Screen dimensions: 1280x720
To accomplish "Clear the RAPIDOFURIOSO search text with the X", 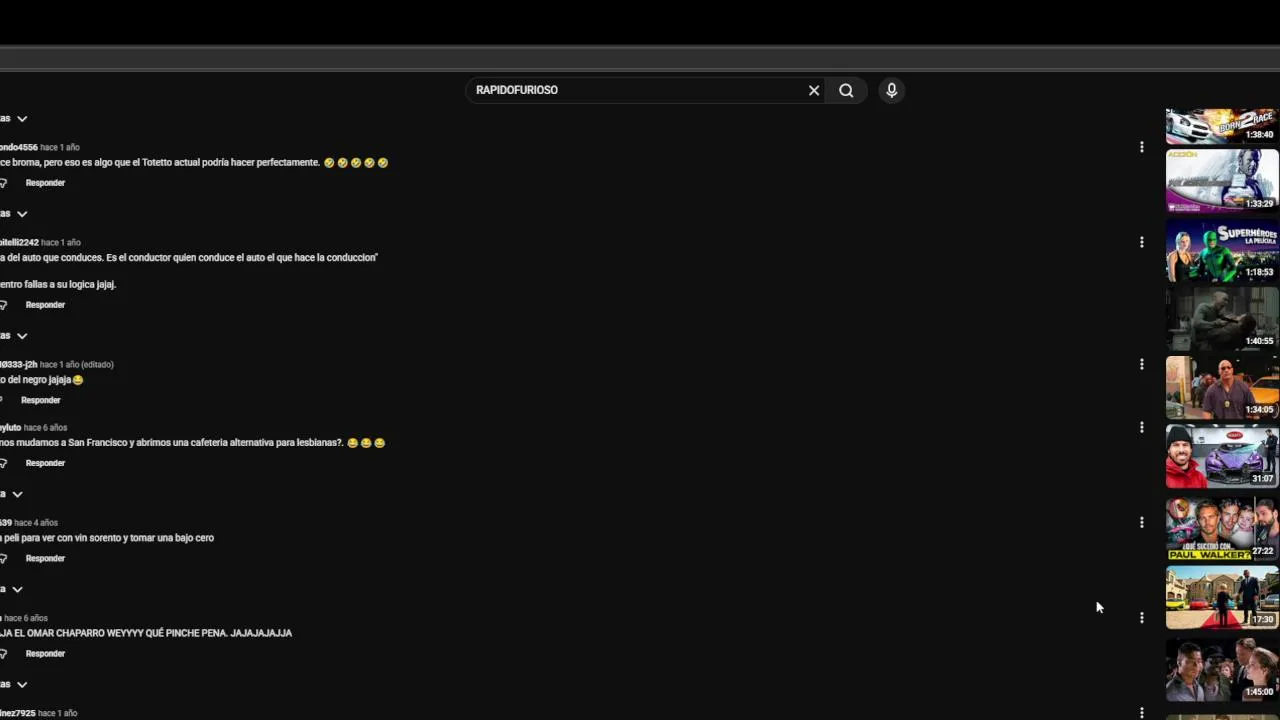I will pyautogui.click(x=814, y=90).
